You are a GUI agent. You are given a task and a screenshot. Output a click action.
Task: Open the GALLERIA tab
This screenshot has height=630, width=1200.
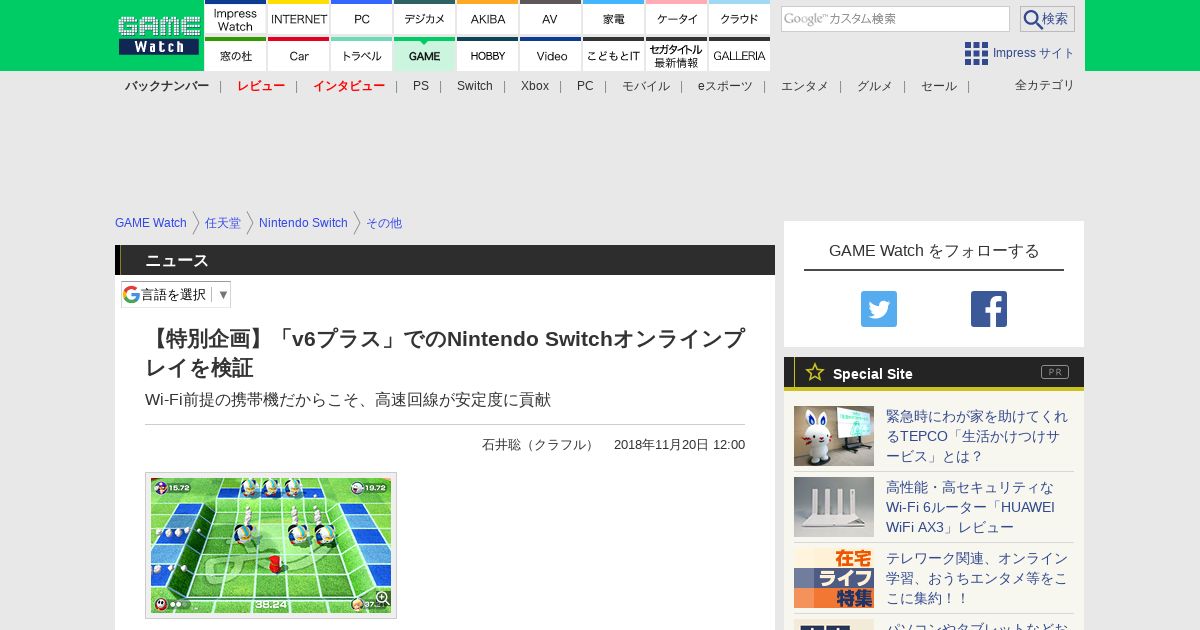coord(739,54)
